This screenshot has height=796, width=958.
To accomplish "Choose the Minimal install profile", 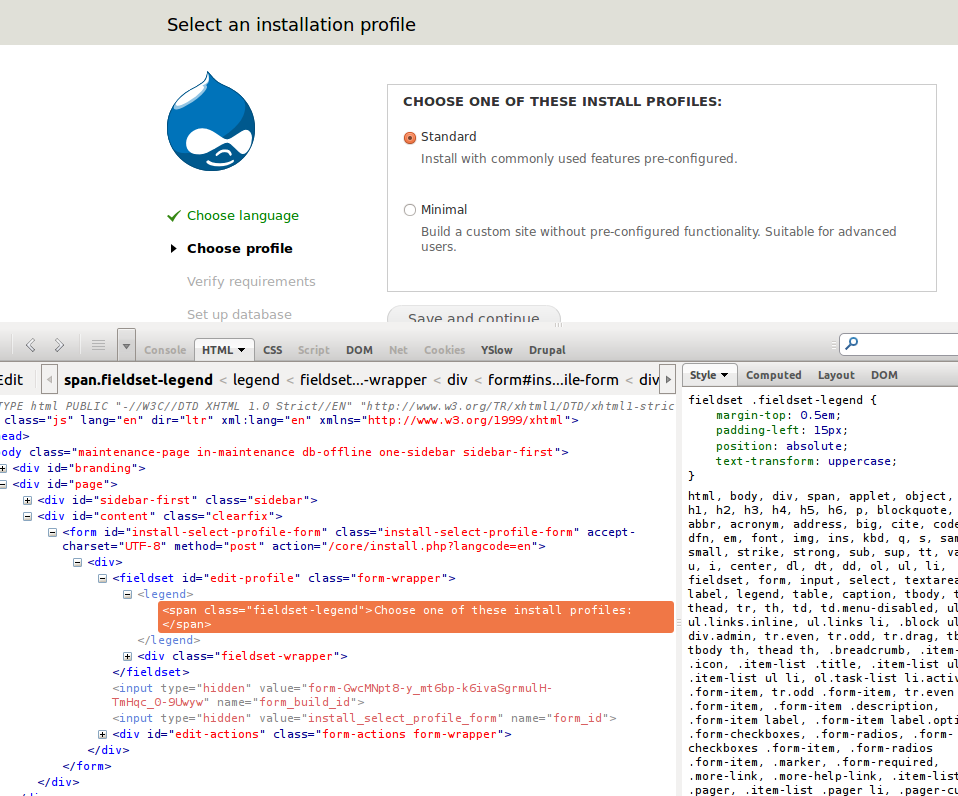I will tap(410, 209).
